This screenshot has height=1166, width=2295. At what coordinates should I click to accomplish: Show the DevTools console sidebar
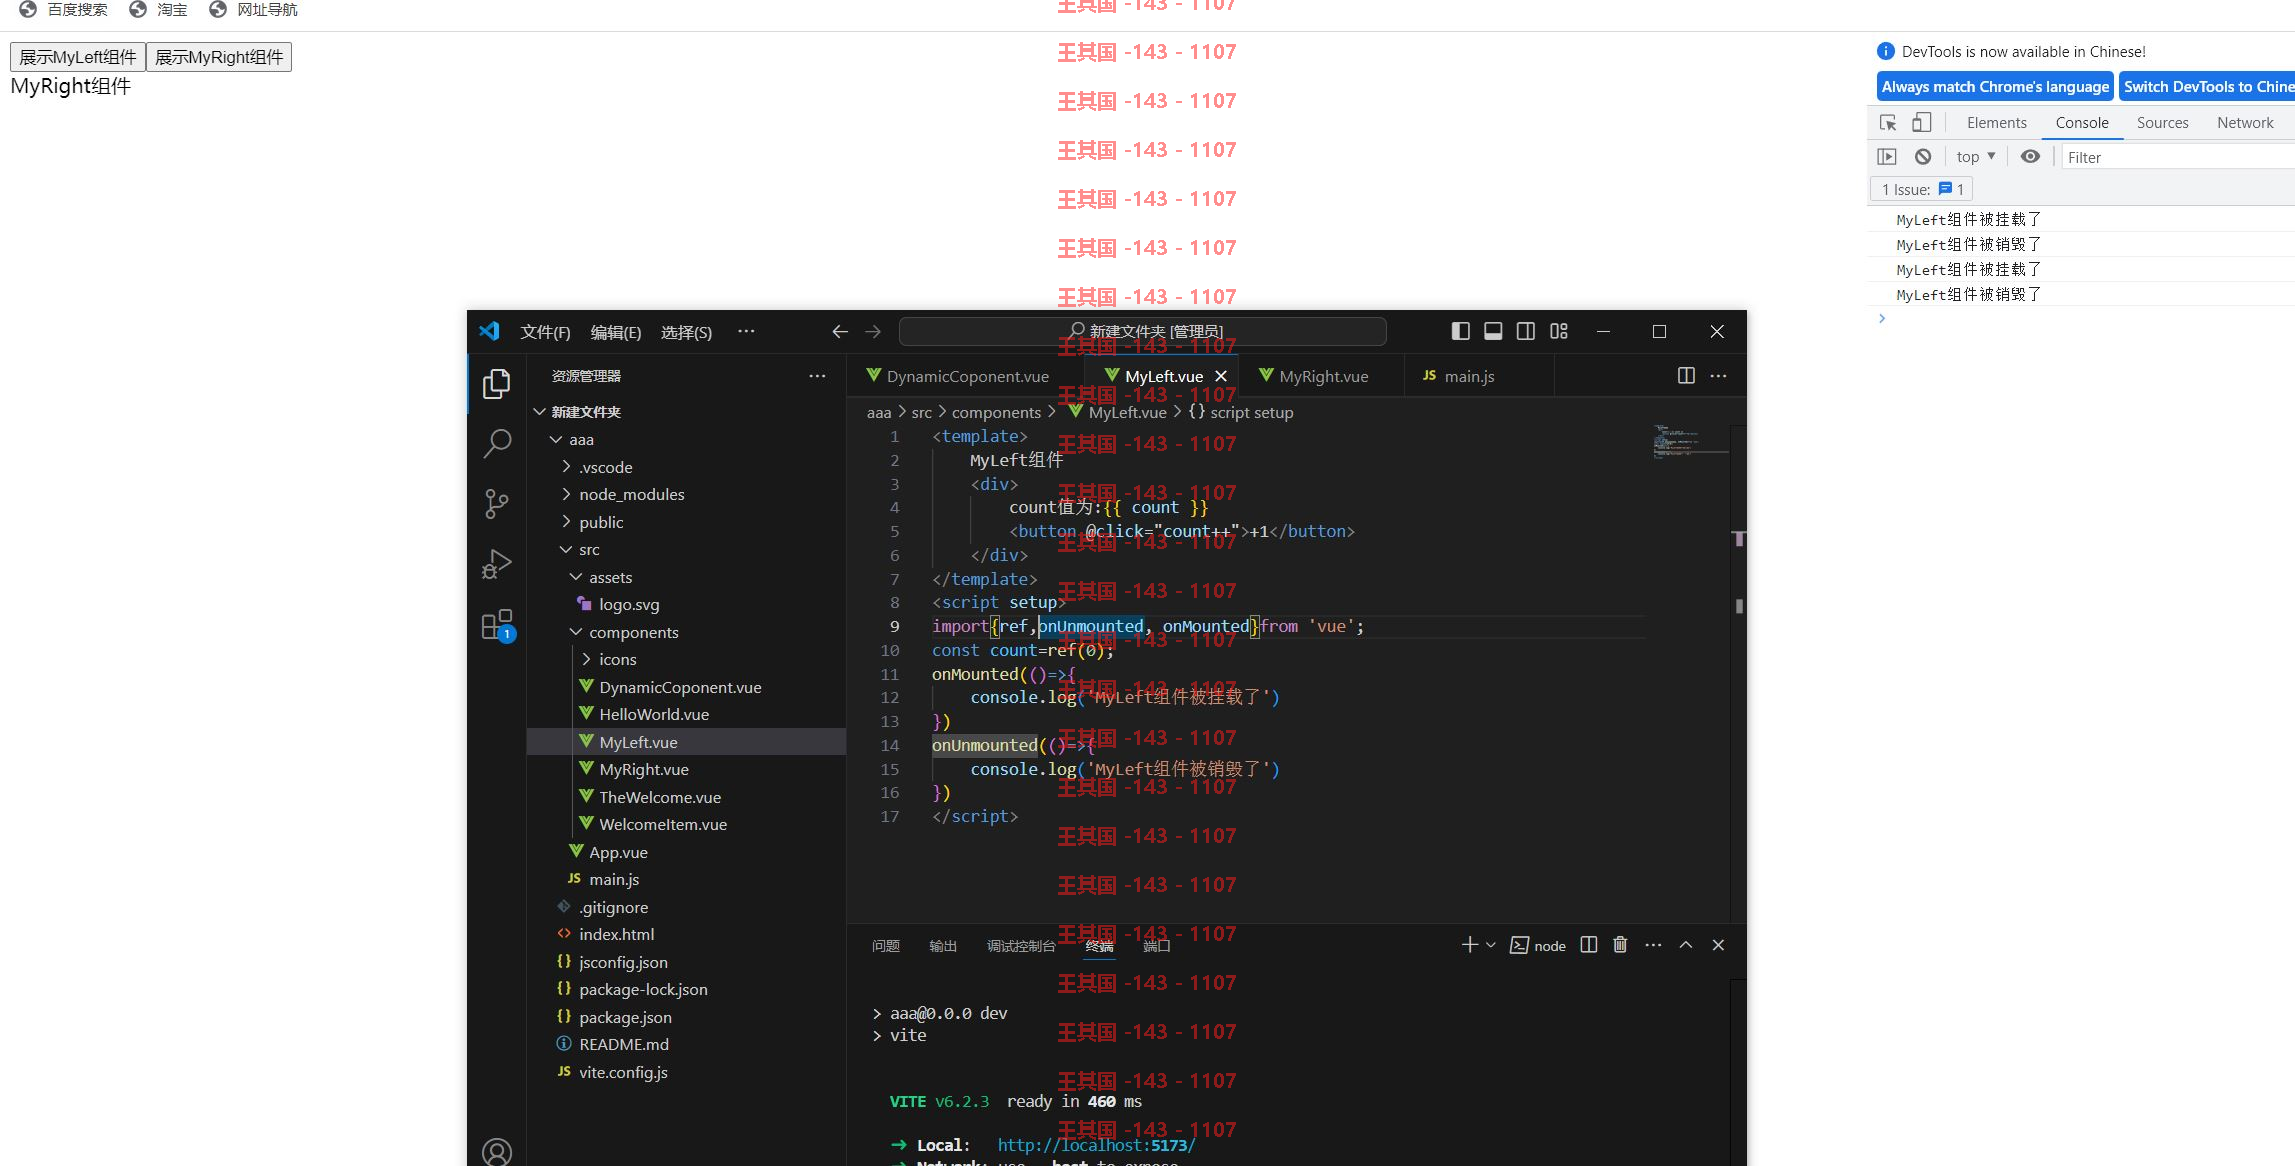(1887, 157)
